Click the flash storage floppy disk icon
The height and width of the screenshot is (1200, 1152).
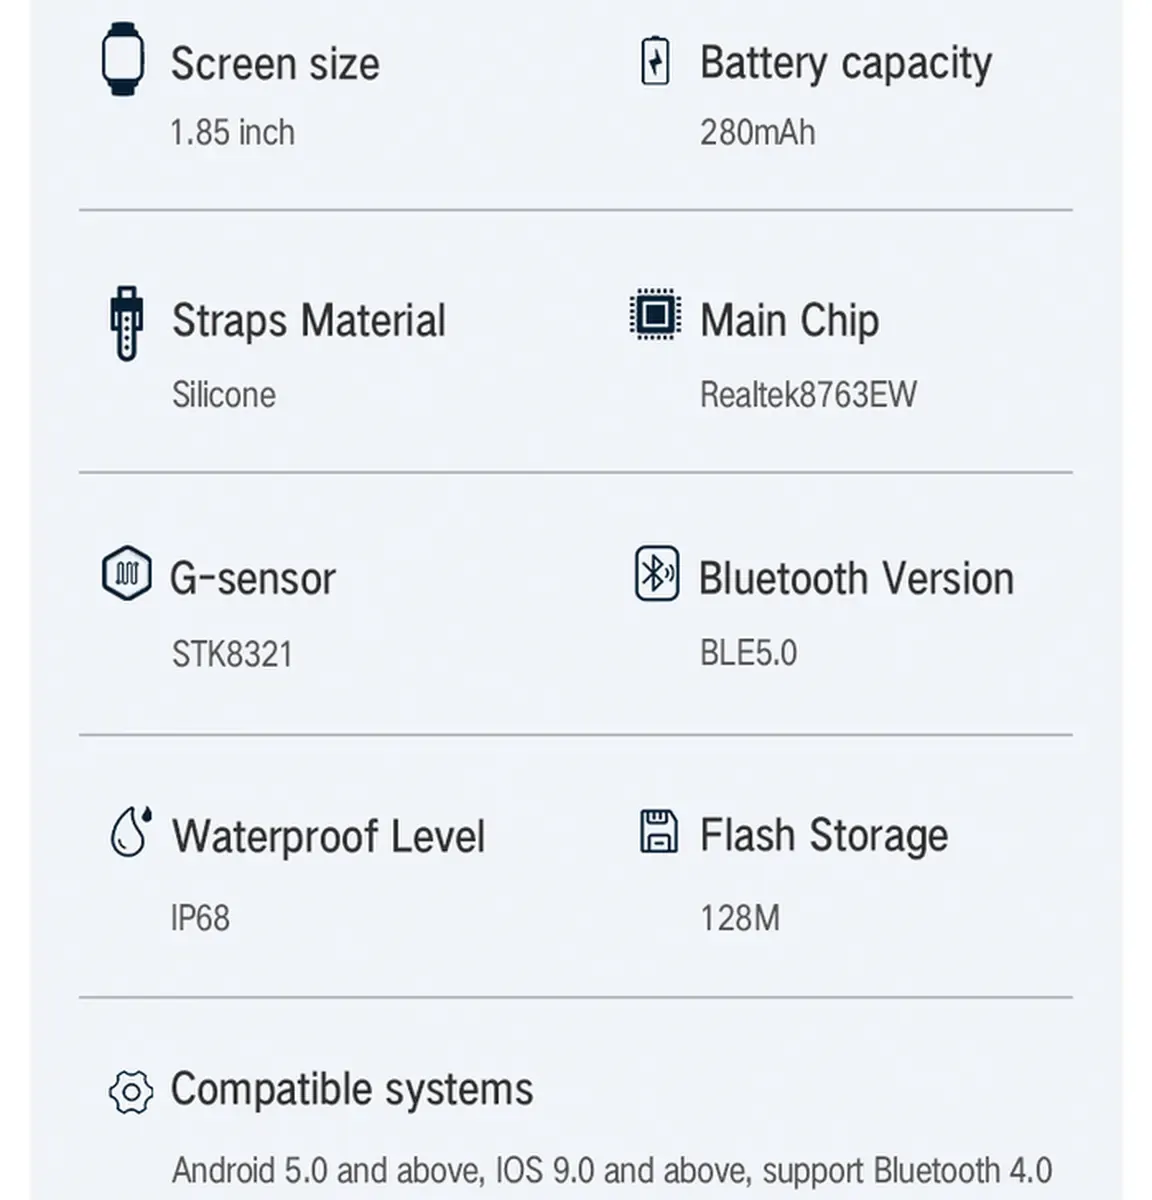658,831
